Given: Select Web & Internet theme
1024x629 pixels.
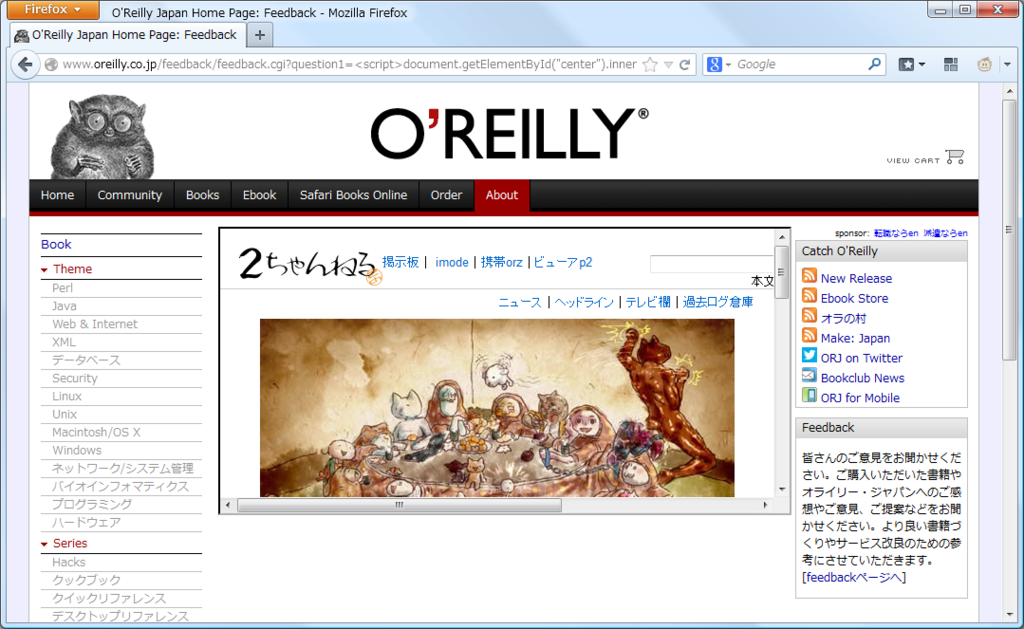Looking at the screenshot, I should pos(95,324).
